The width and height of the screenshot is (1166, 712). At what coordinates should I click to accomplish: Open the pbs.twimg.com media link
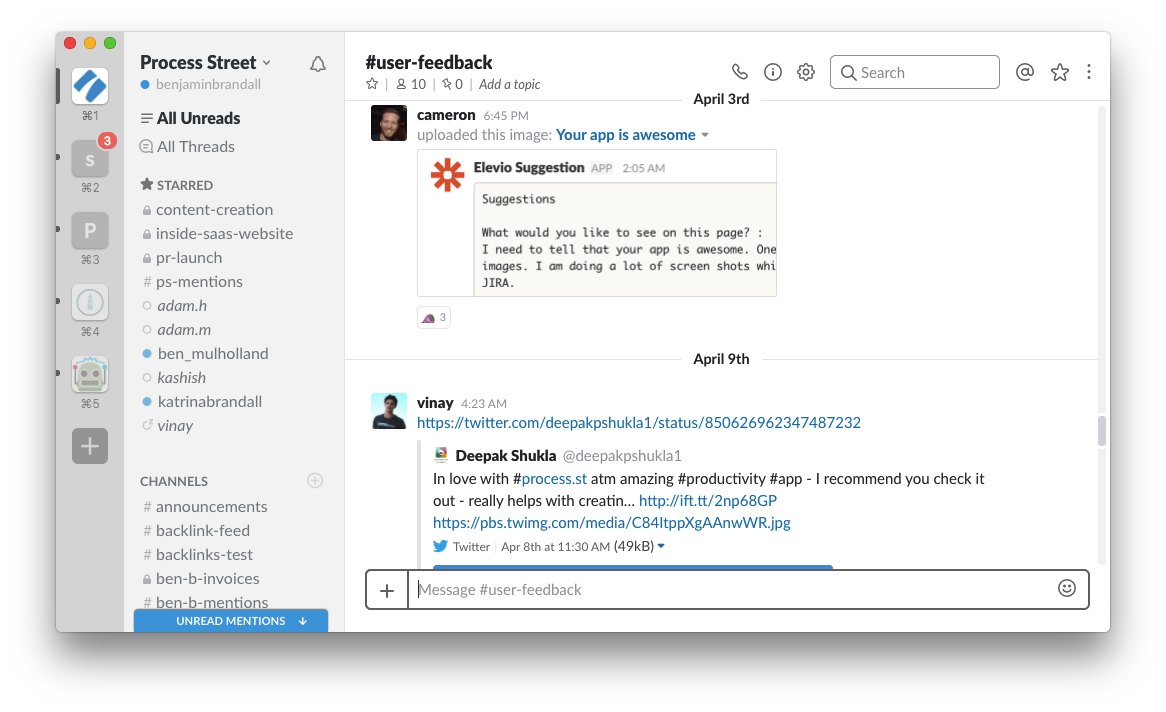click(612, 522)
